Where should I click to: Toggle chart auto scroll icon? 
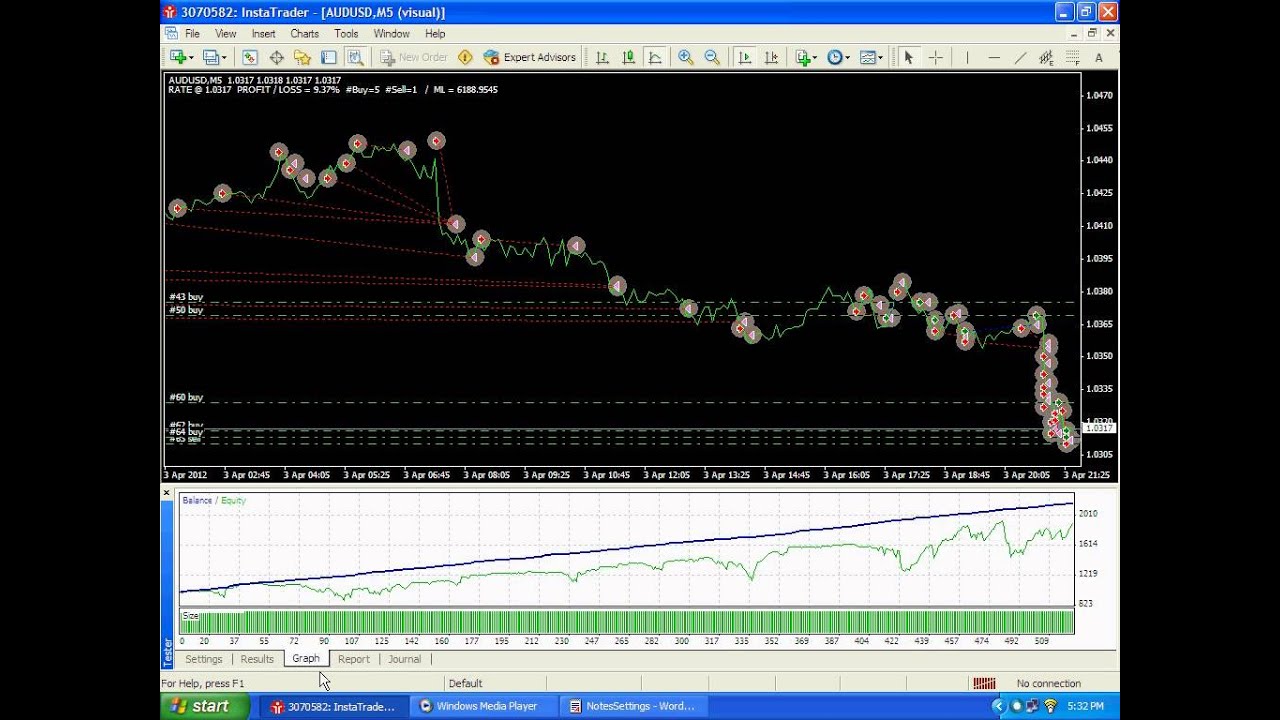pos(745,58)
